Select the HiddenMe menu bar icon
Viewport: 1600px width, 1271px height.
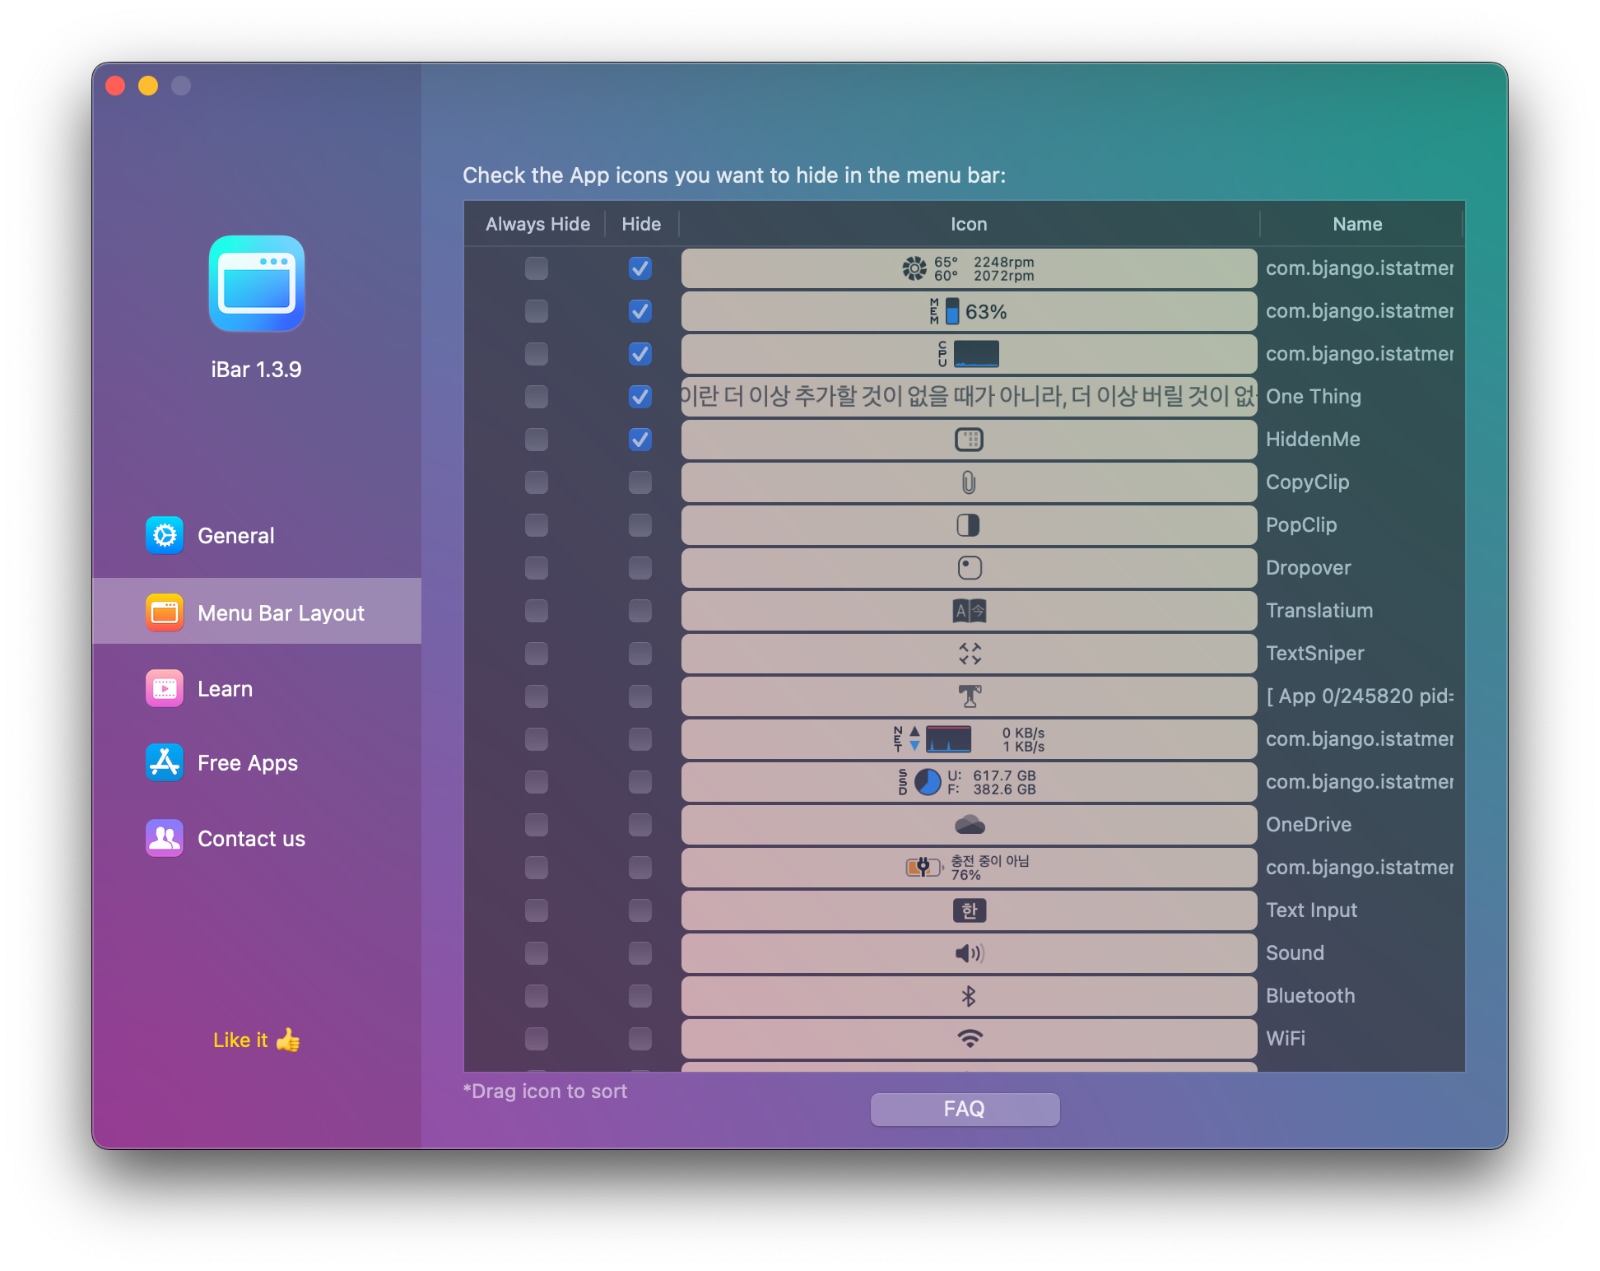[969, 439]
